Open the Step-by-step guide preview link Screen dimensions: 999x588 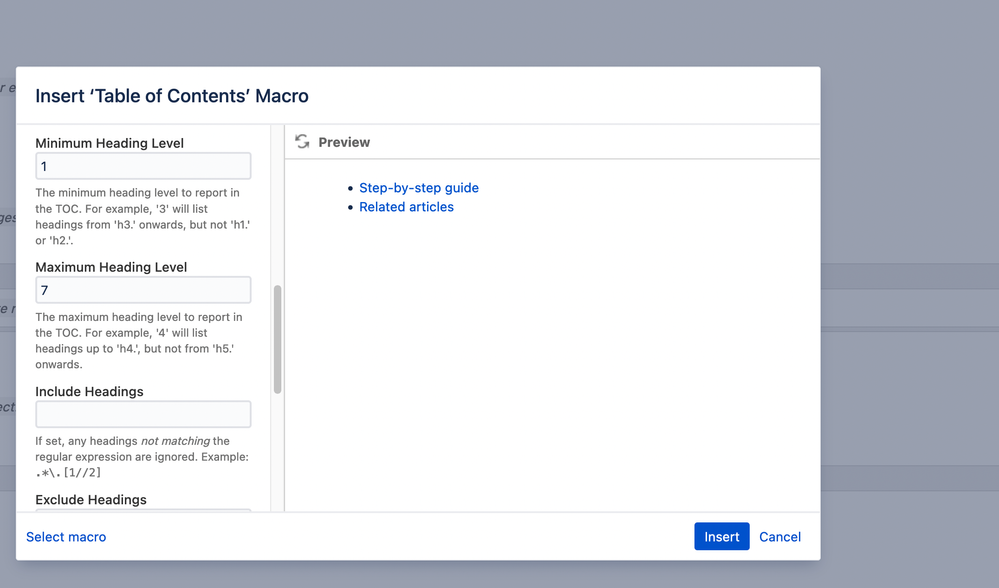(x=419, y=188)
